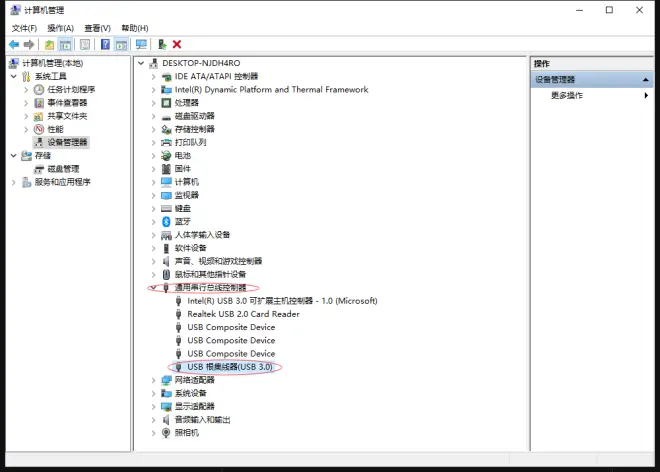Viewport: 660px width, 472px height.
Task: Click the Properties sheet toolbar icon
Action: (x=85, y=45)
